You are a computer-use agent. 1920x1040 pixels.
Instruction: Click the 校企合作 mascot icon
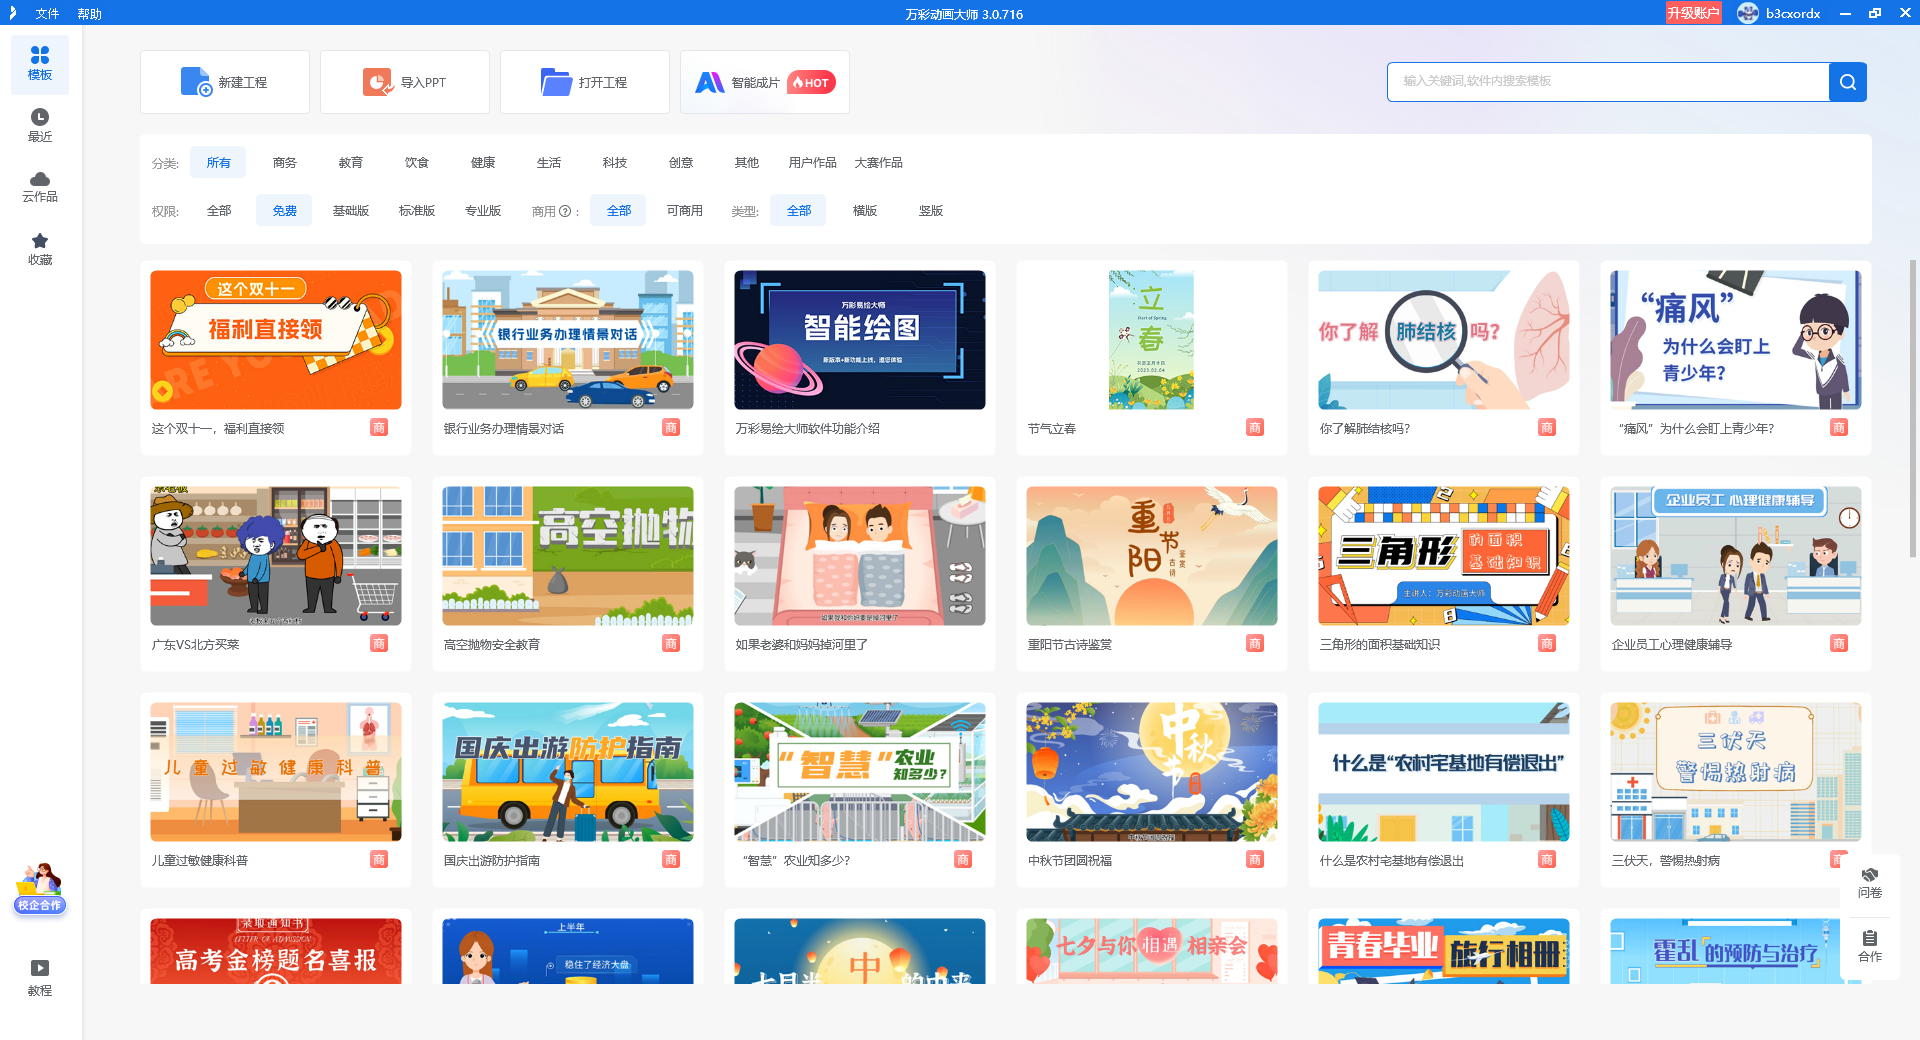pyautogui.click(x=39, y=888)
